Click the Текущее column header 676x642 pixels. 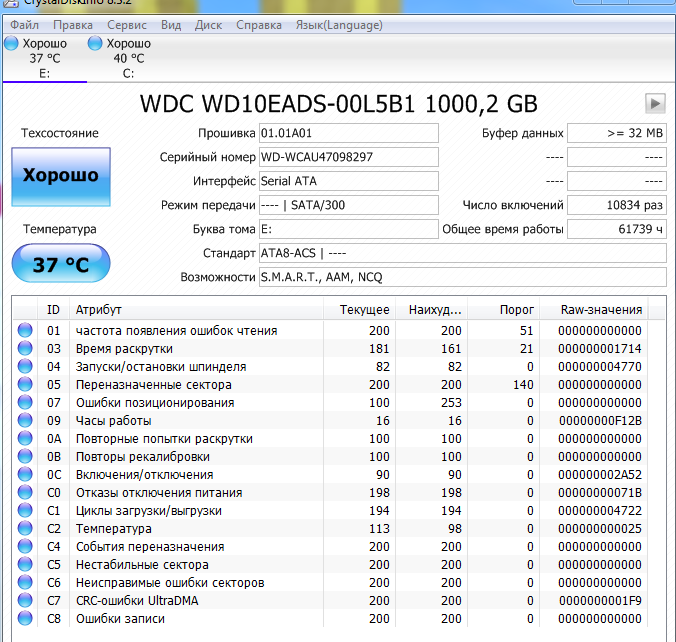[360, 310]
